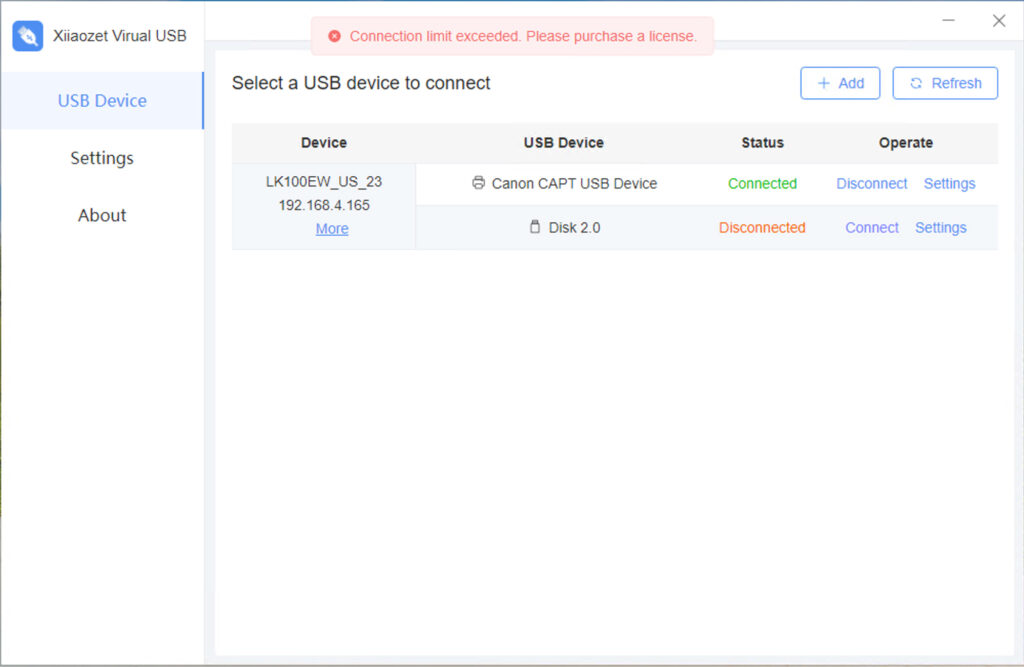Click the Disconnected status of Disk 2.0
1024x667 pixels.
[762, 227]
